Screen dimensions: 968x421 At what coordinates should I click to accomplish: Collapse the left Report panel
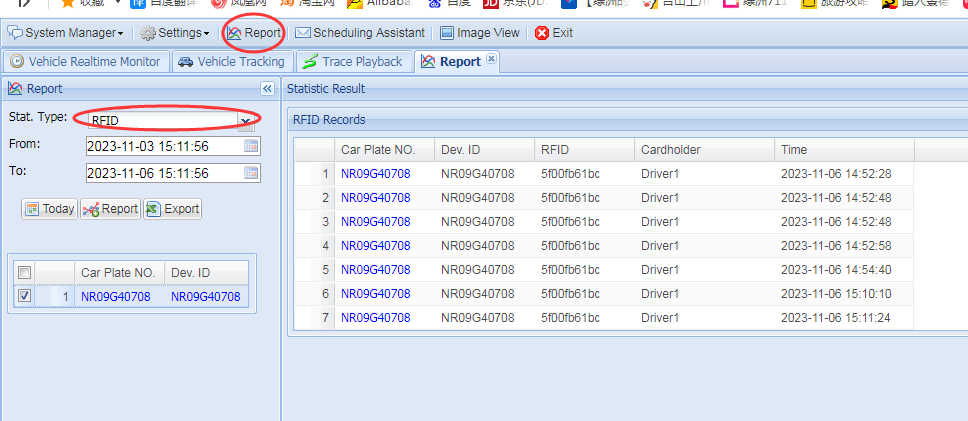pos(267,89)
